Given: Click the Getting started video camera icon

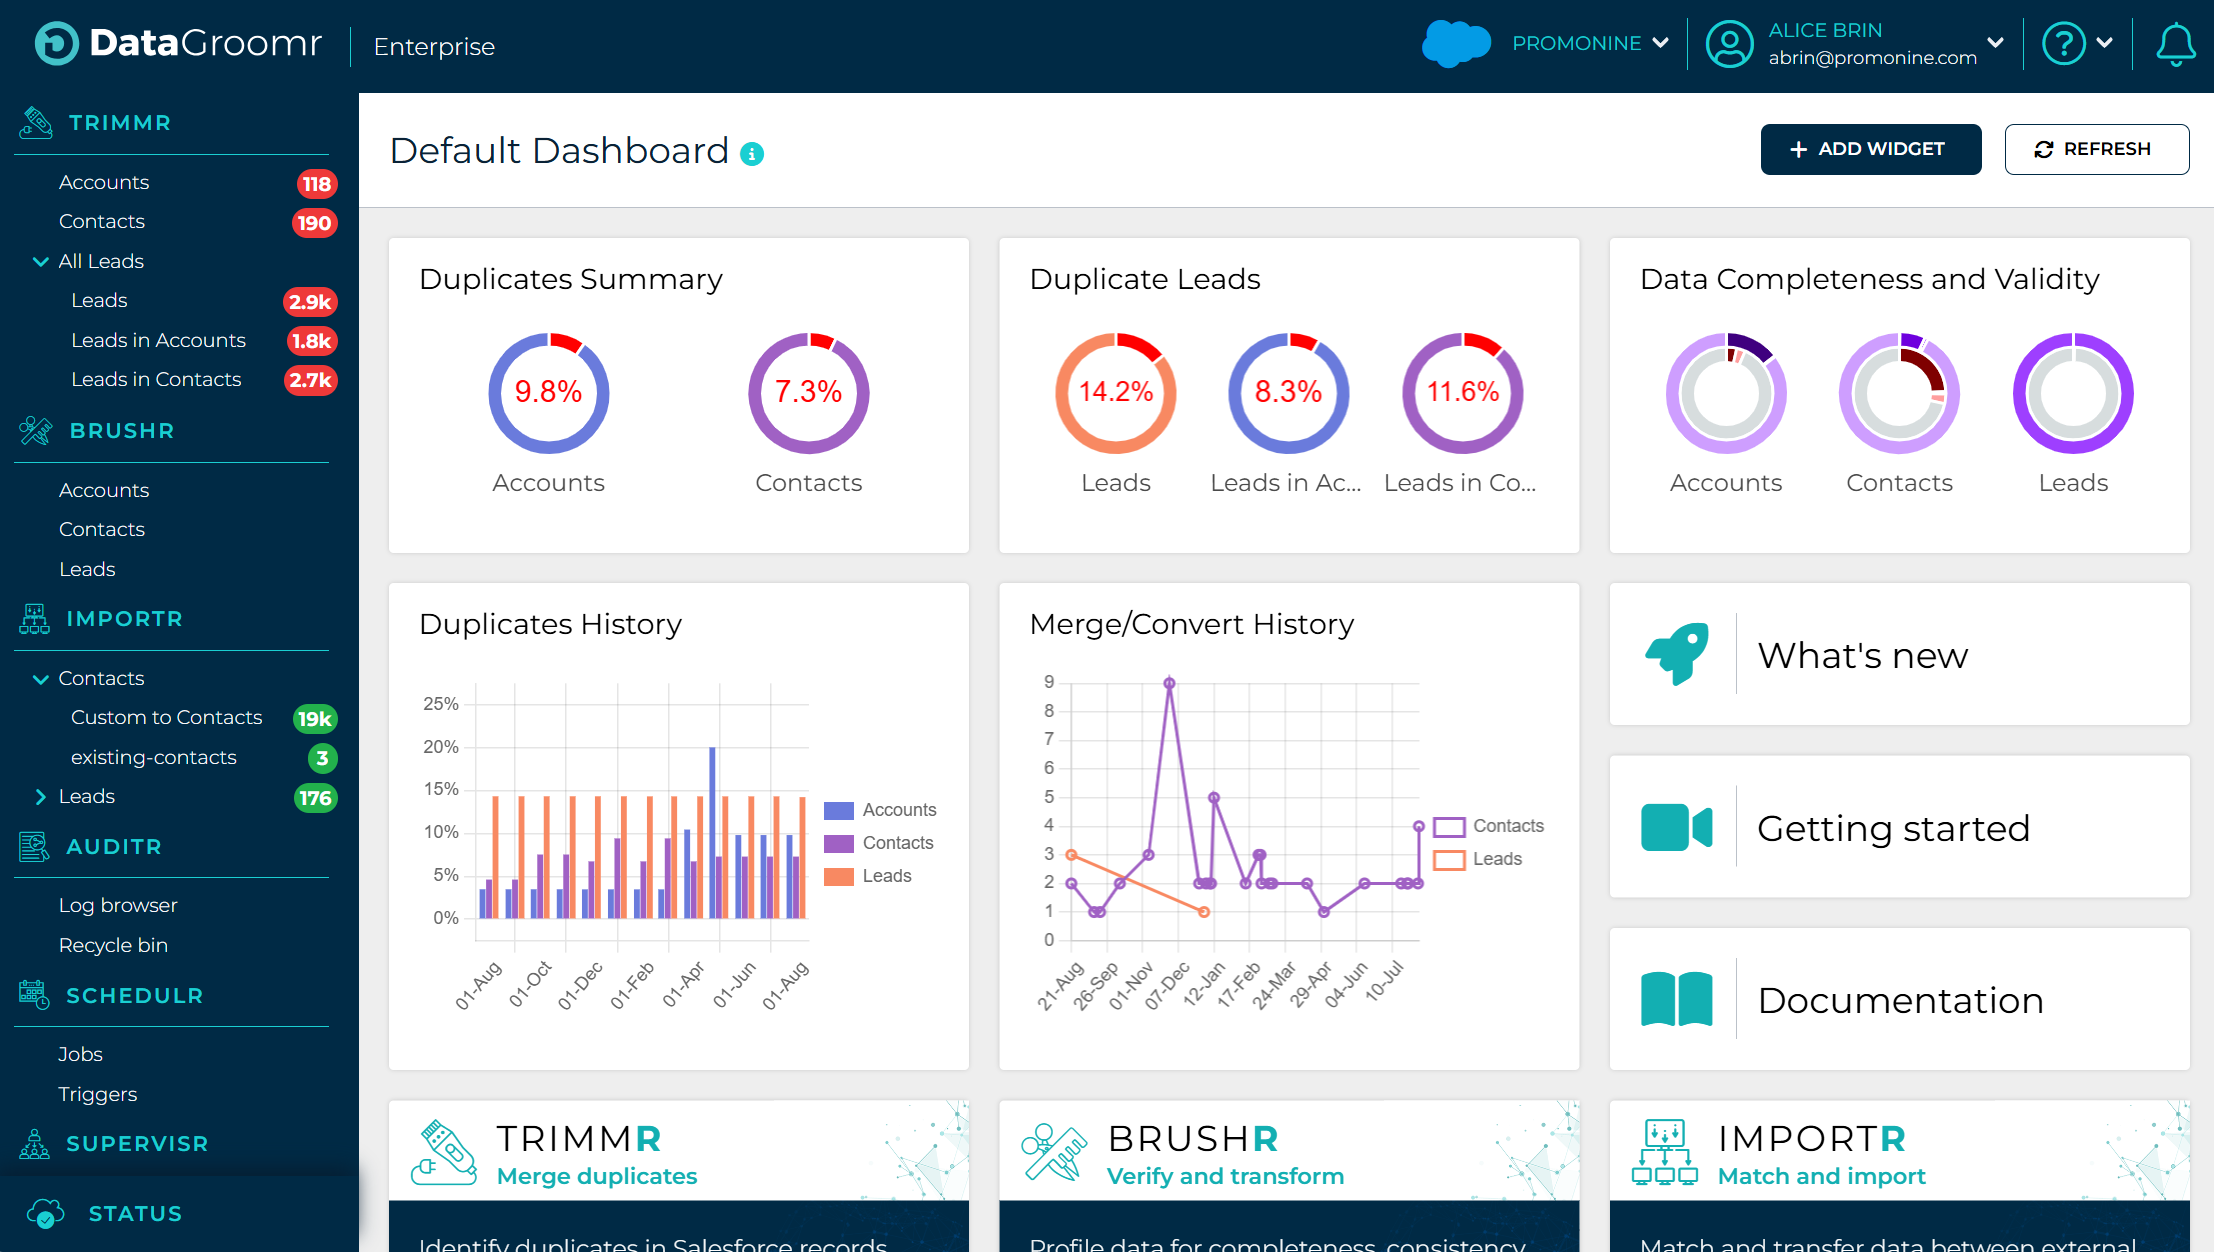Looking at the screenshot, I should pyautogui.click(x=1677, y=828).
